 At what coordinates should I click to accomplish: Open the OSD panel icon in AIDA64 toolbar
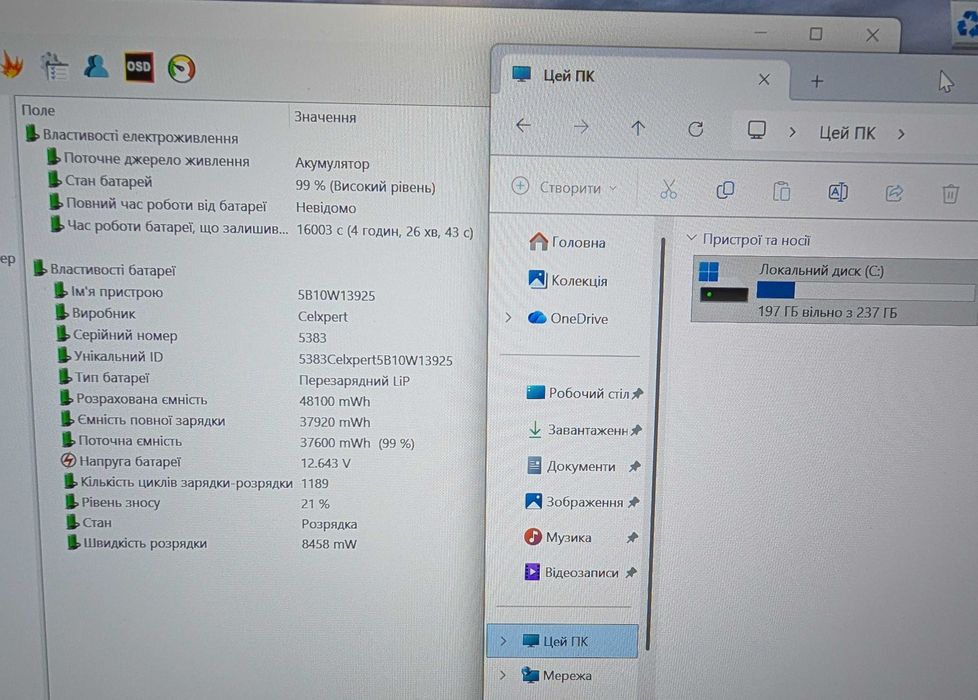(138, 67)
